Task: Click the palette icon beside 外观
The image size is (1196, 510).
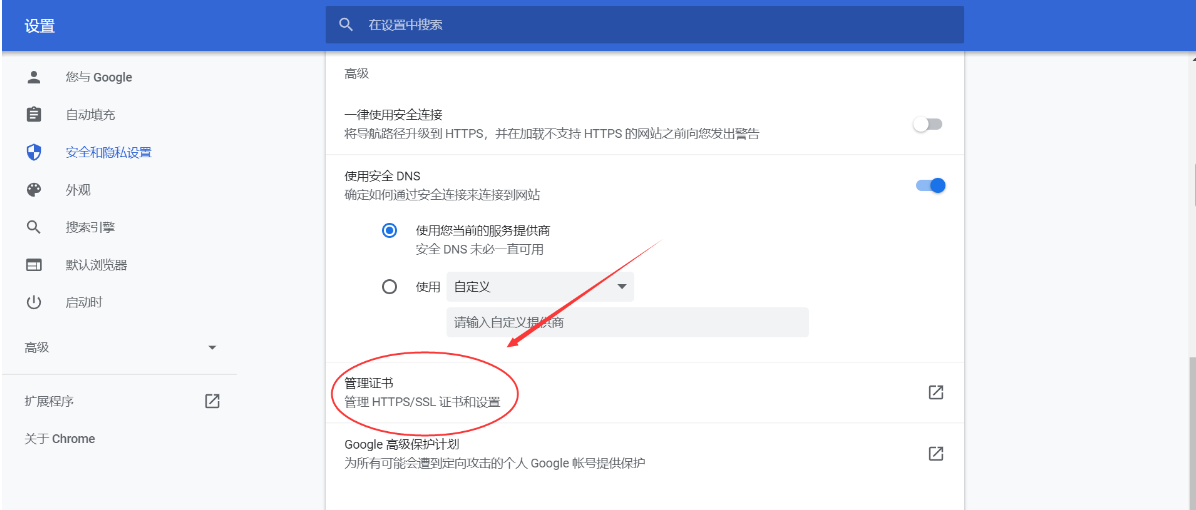Action: coord(34,190)
